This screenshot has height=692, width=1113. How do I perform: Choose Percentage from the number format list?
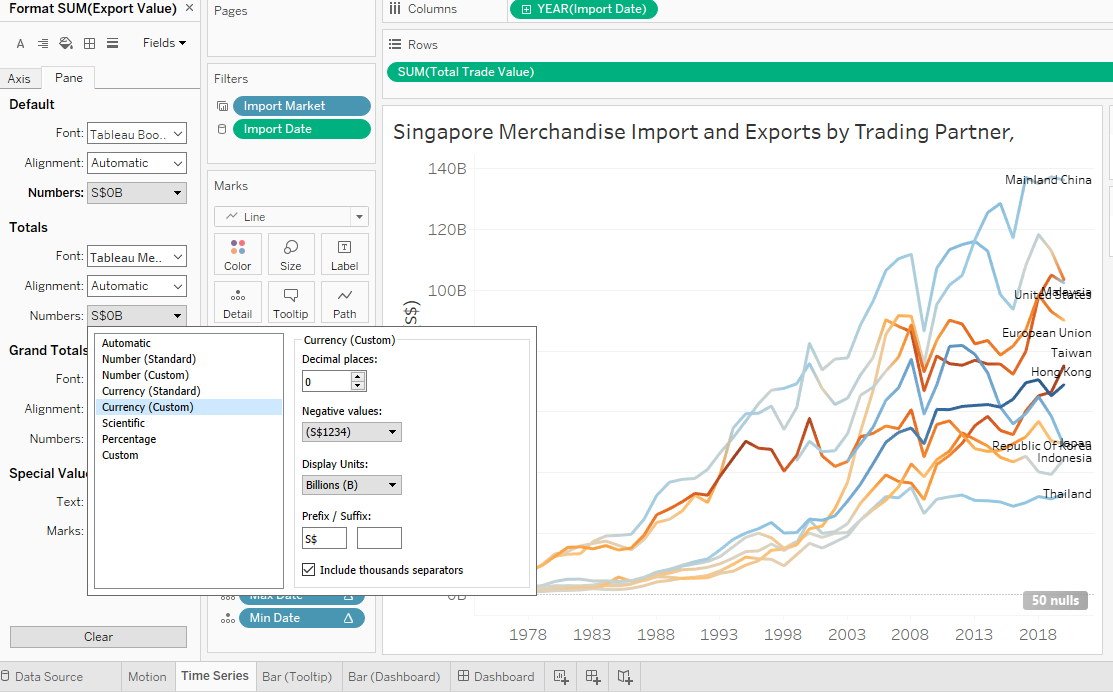pos(129,439)
